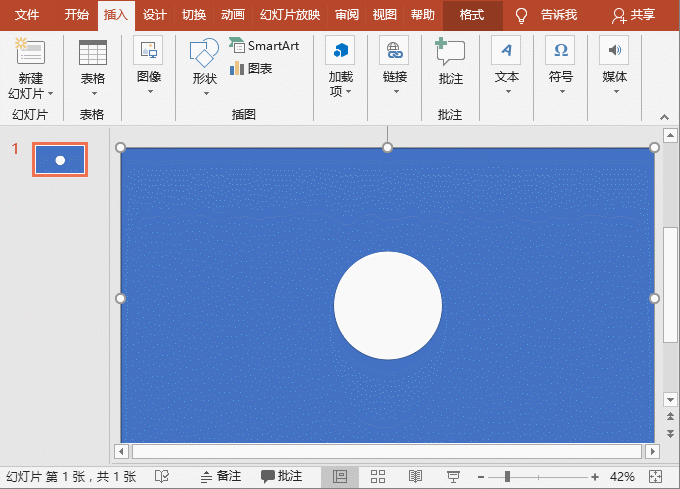Click the Share (共享) button
Viewport: 680px width, 489px height.
point(634,15)
